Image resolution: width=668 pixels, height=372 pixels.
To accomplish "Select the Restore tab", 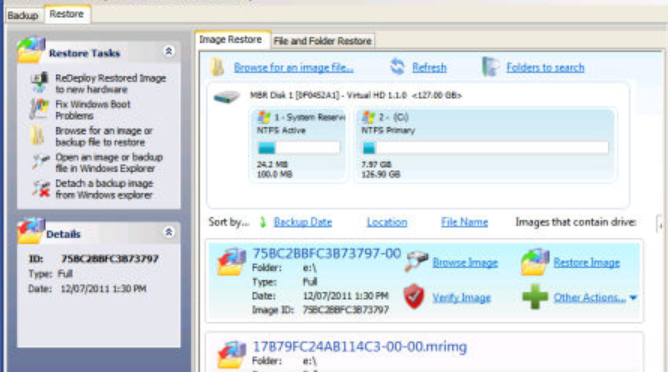I will [66, 14].
